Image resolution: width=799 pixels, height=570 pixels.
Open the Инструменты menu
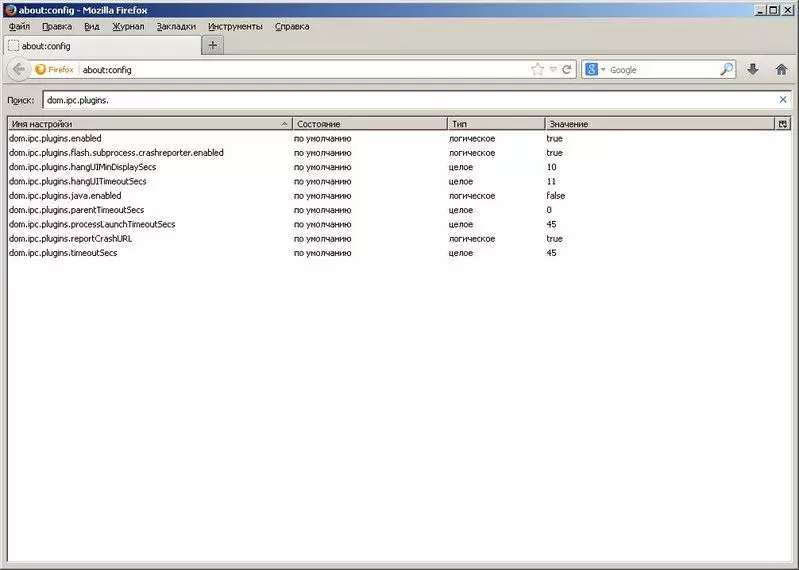point(235,26)
